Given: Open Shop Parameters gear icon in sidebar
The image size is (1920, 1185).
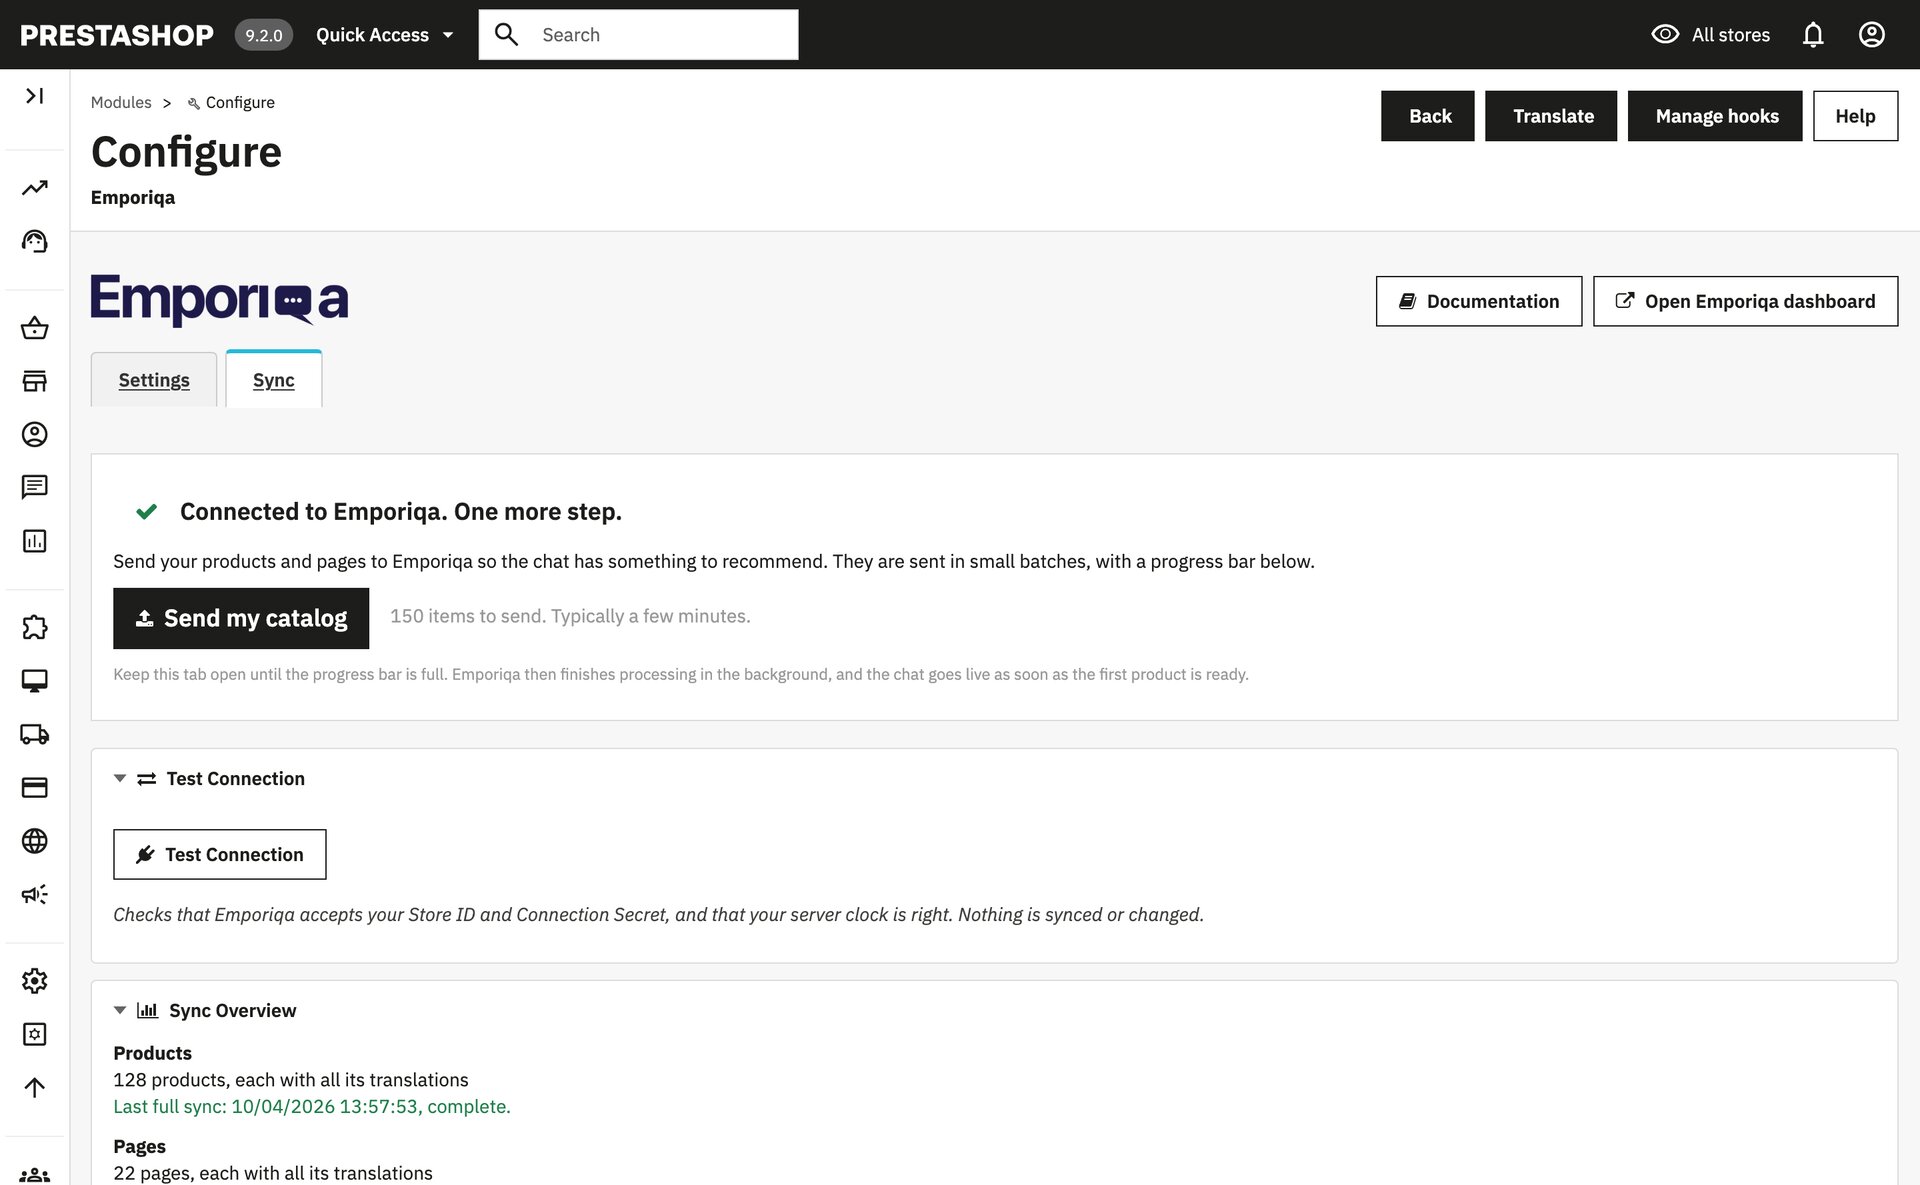Looking at the screenshot, I should (x=35, y=981).
